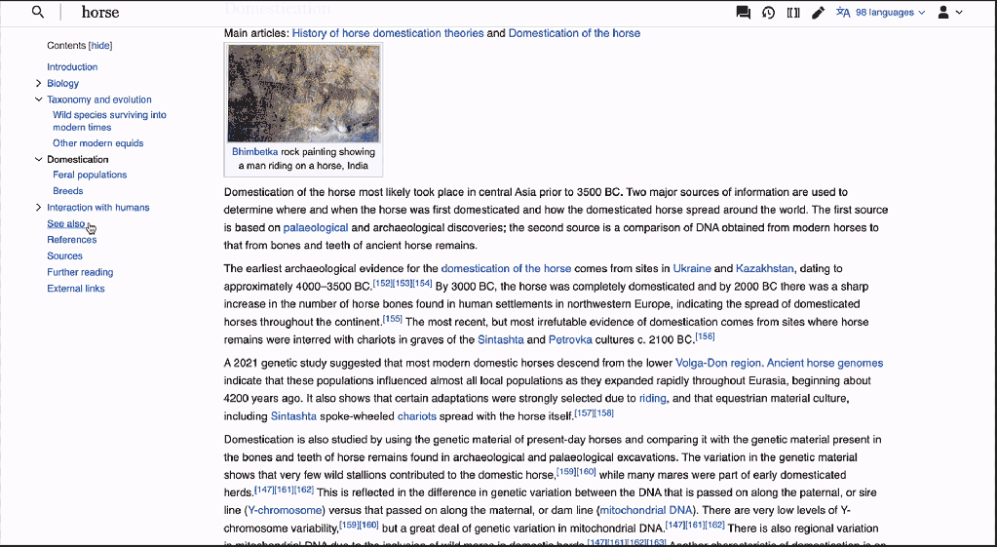Open the Talk page speech bubble icon
The height and width of the screenshot is (547, 997).
[743, 12]
